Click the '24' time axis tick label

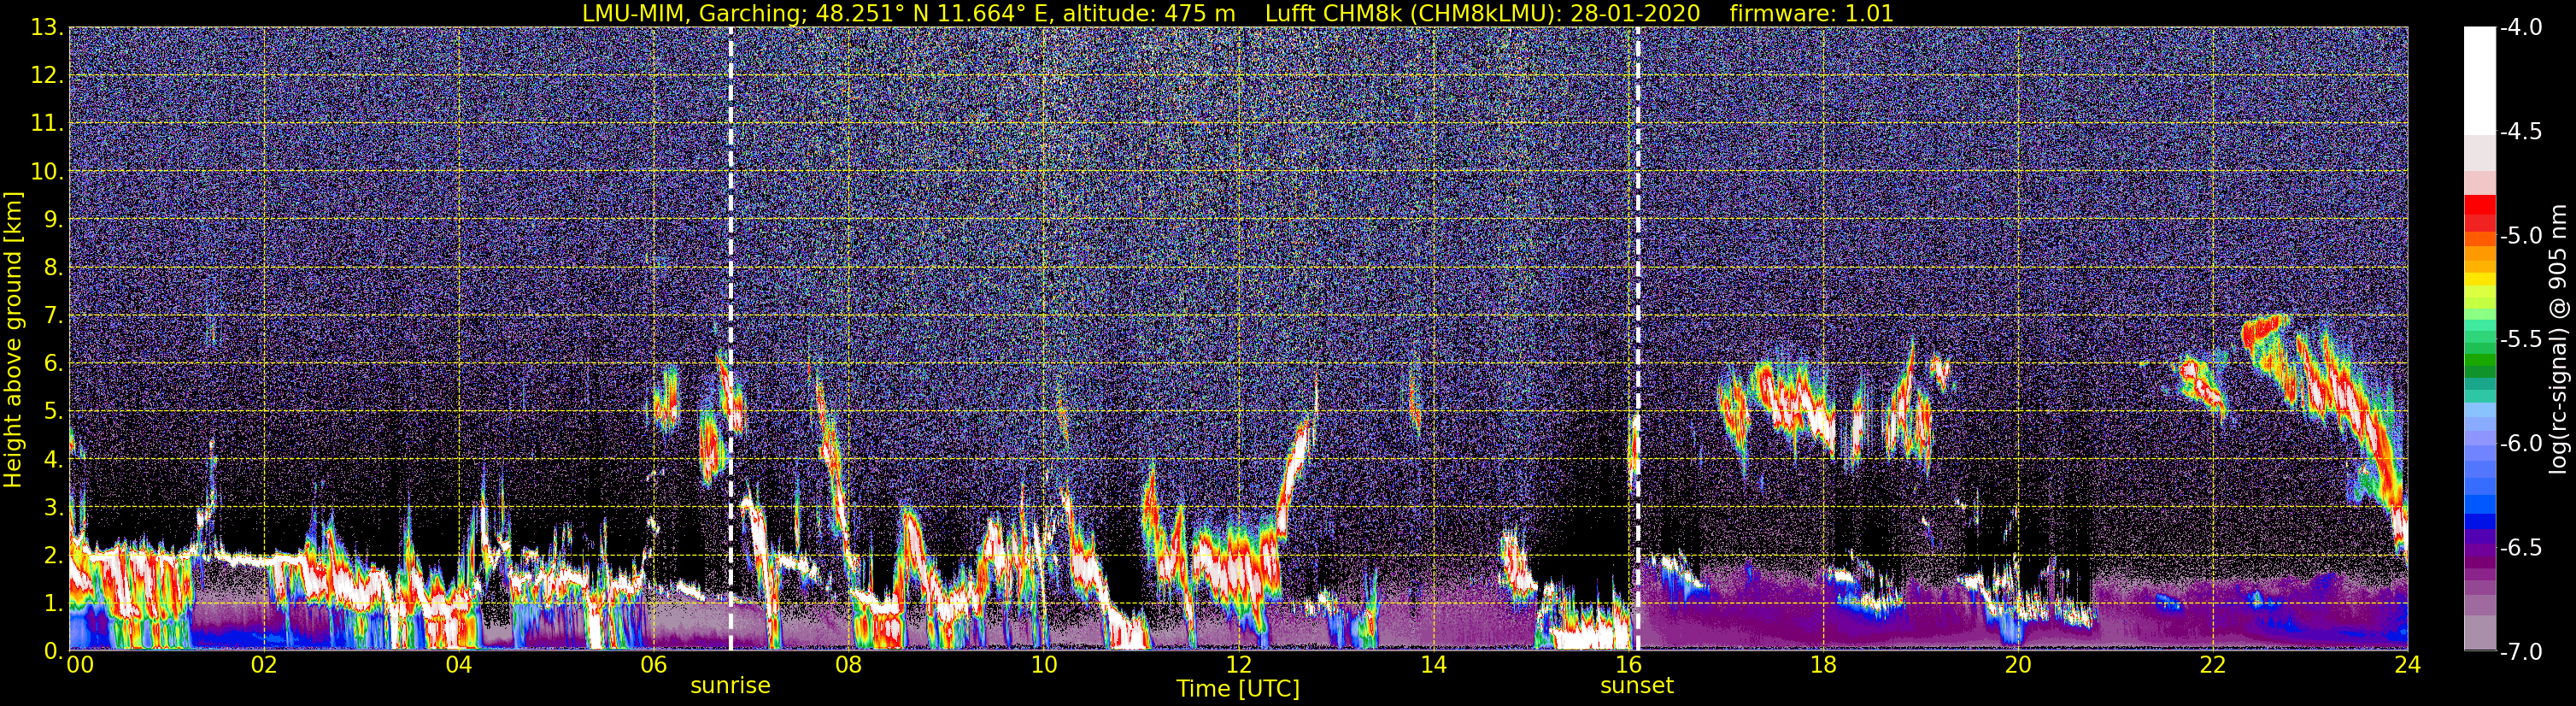[2408, 666]
